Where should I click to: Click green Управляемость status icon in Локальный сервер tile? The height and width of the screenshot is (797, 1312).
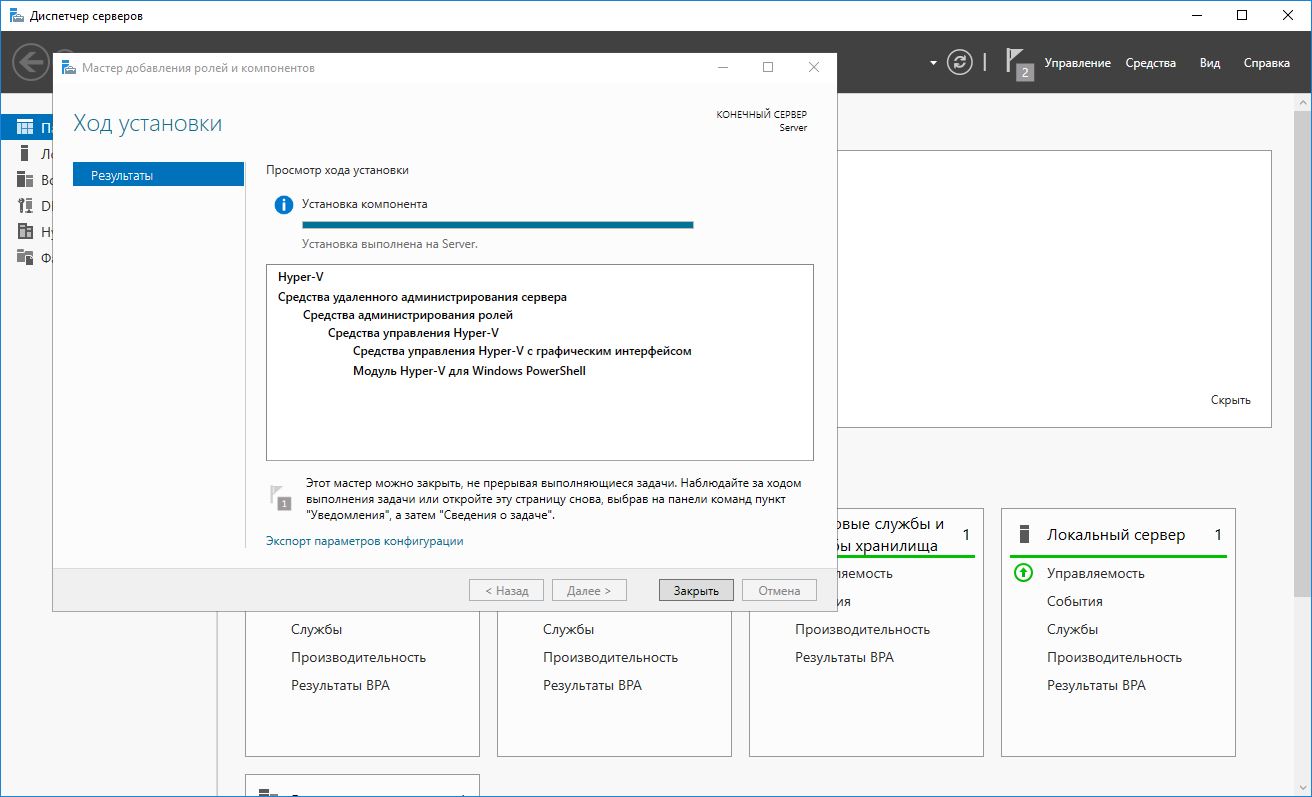1023,573
